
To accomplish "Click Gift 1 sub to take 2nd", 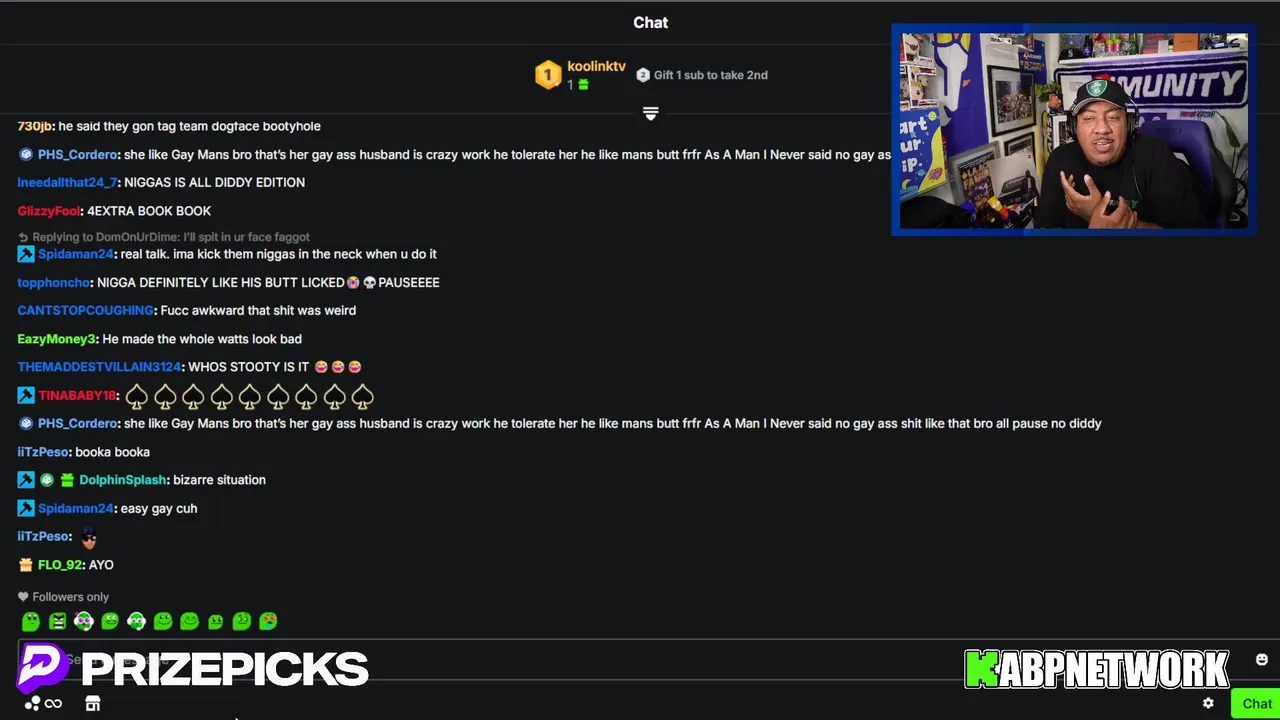I will click(x=702, y=75).
